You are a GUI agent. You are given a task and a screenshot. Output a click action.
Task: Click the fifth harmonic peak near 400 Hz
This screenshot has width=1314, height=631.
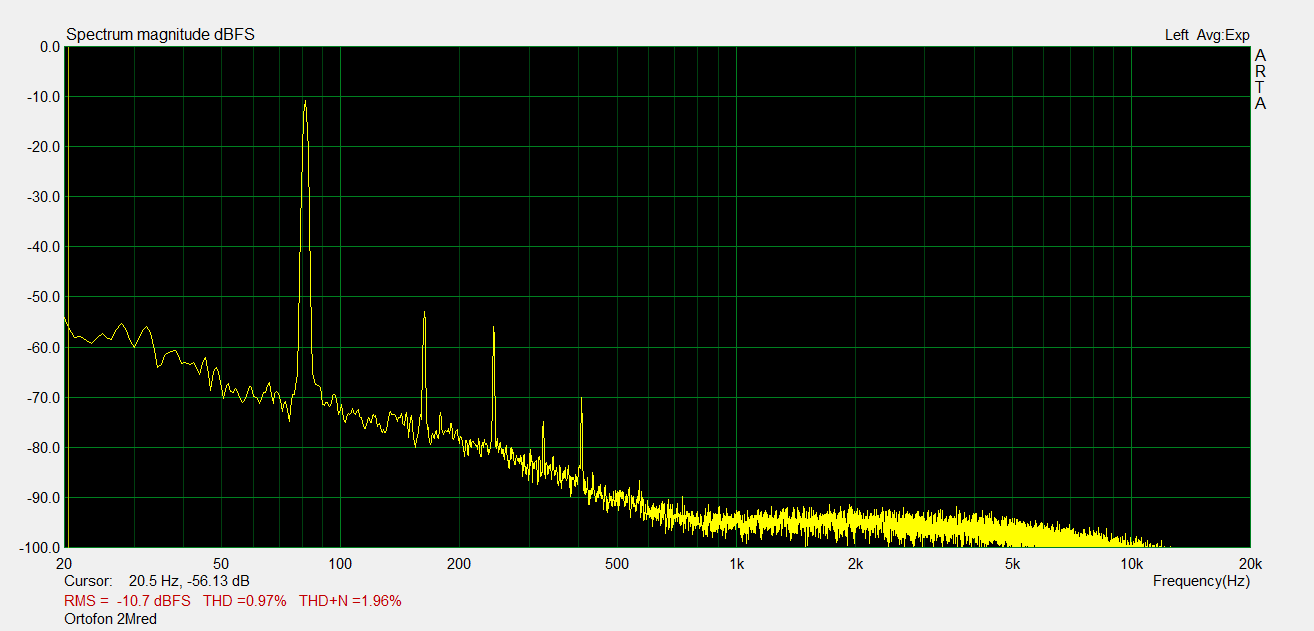[x=581, y=400]
